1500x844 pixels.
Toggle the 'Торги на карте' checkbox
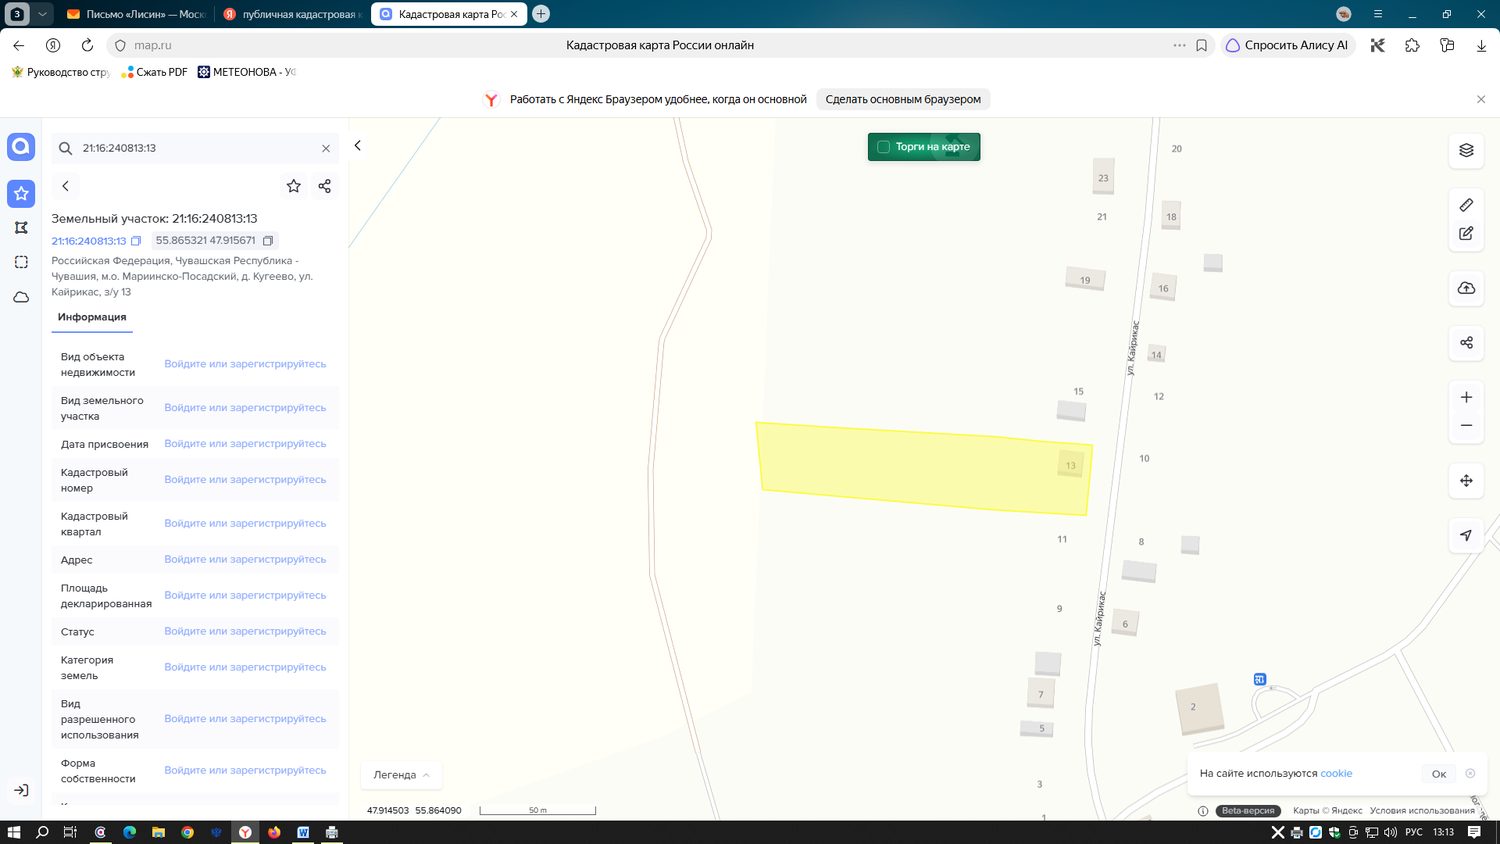click(884, 147)
